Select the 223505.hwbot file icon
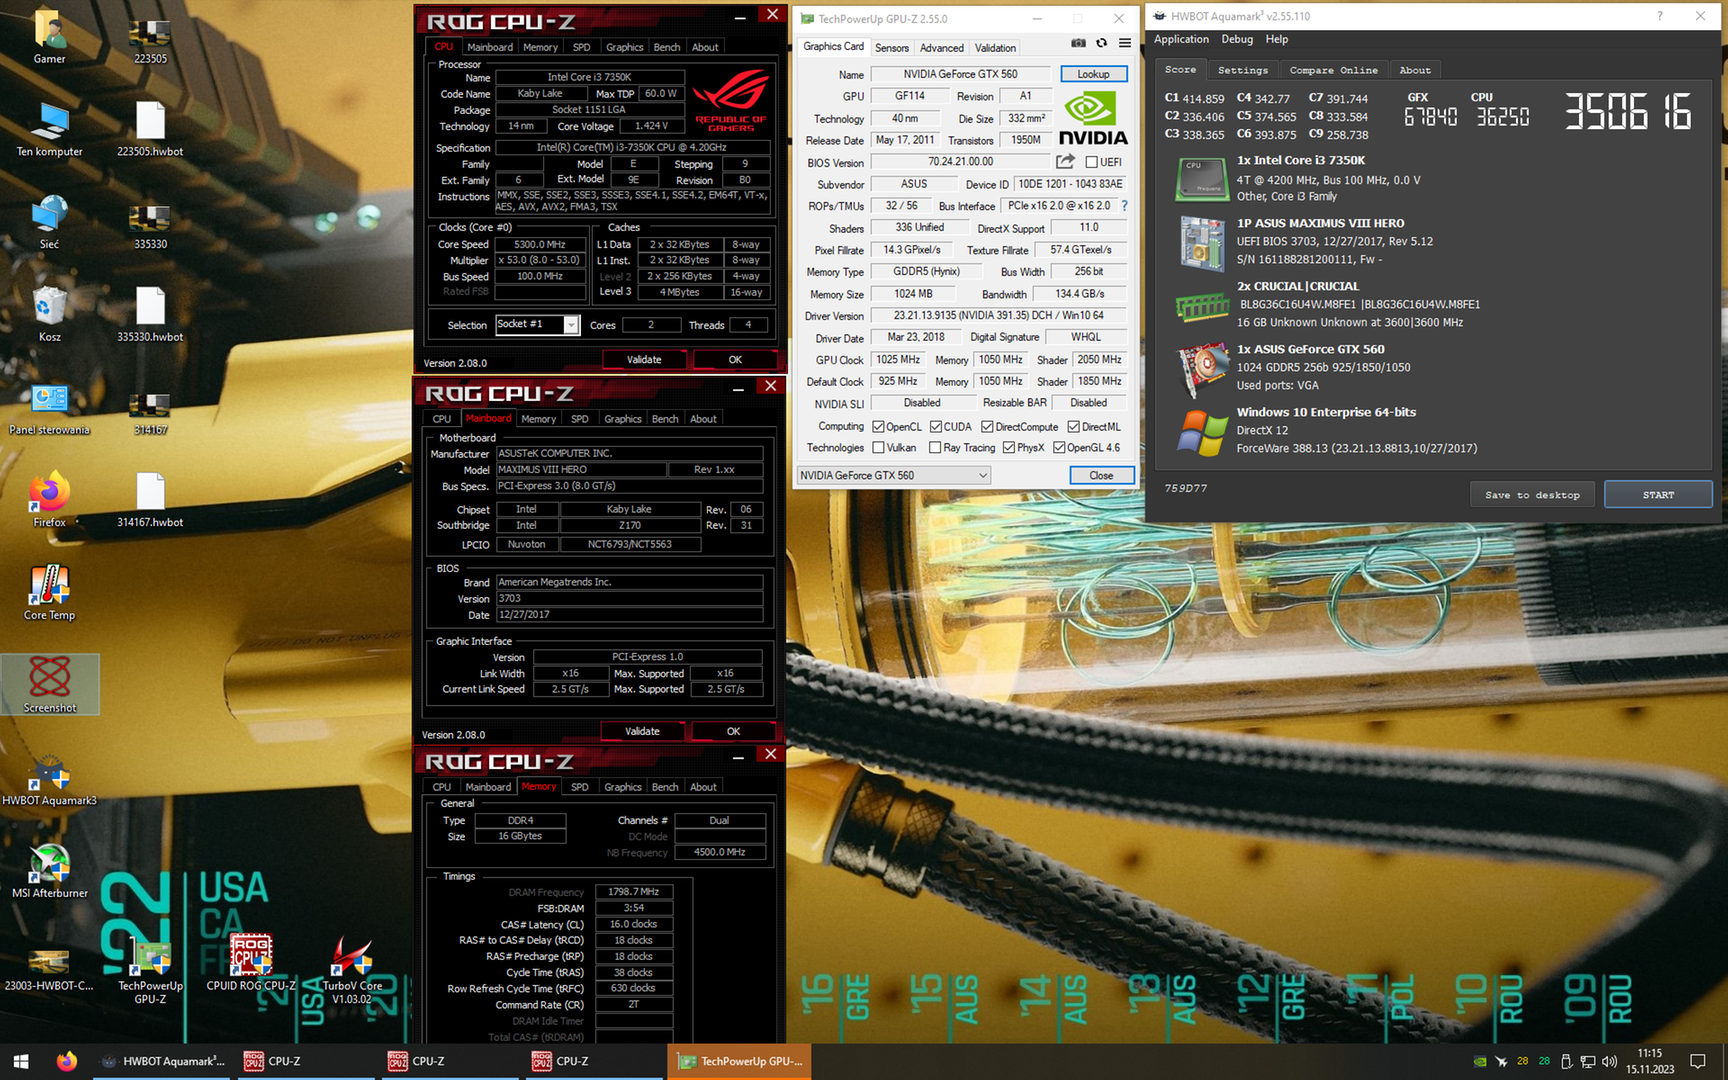This screenshot has width=1728, height=1080. coord(150,130)
